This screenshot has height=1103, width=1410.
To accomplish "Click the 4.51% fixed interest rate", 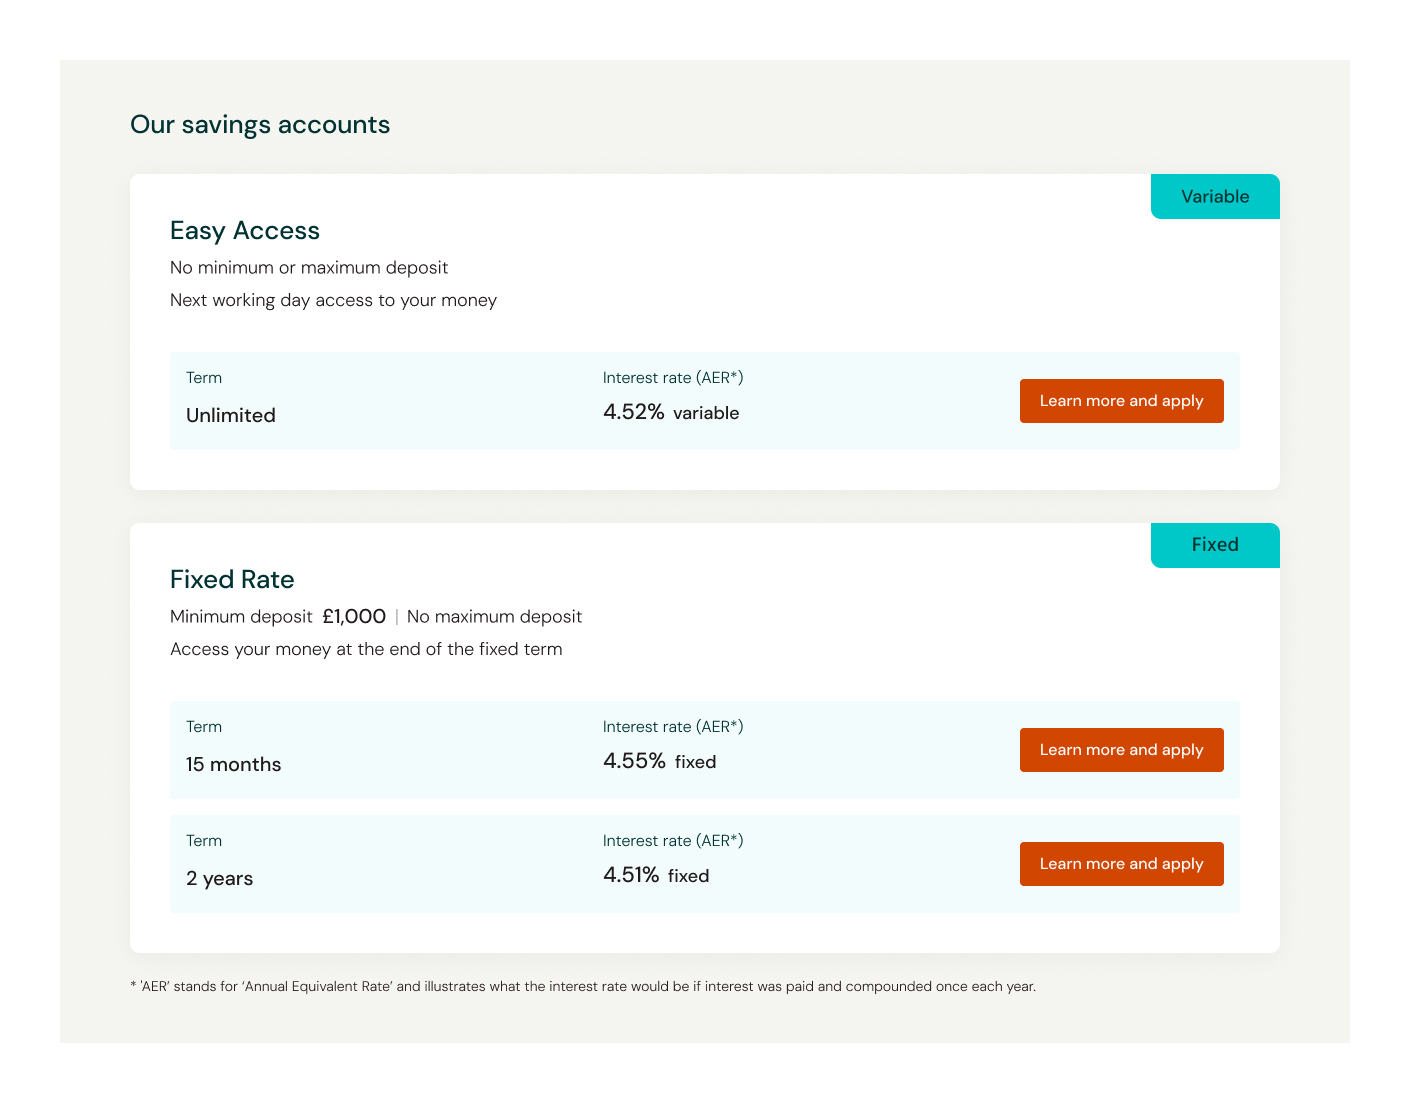I will pos(656,875).
